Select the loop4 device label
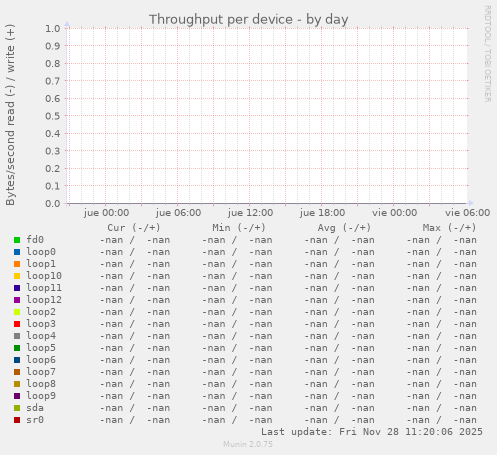Screen dimensions: 497x455 point(41,336)
